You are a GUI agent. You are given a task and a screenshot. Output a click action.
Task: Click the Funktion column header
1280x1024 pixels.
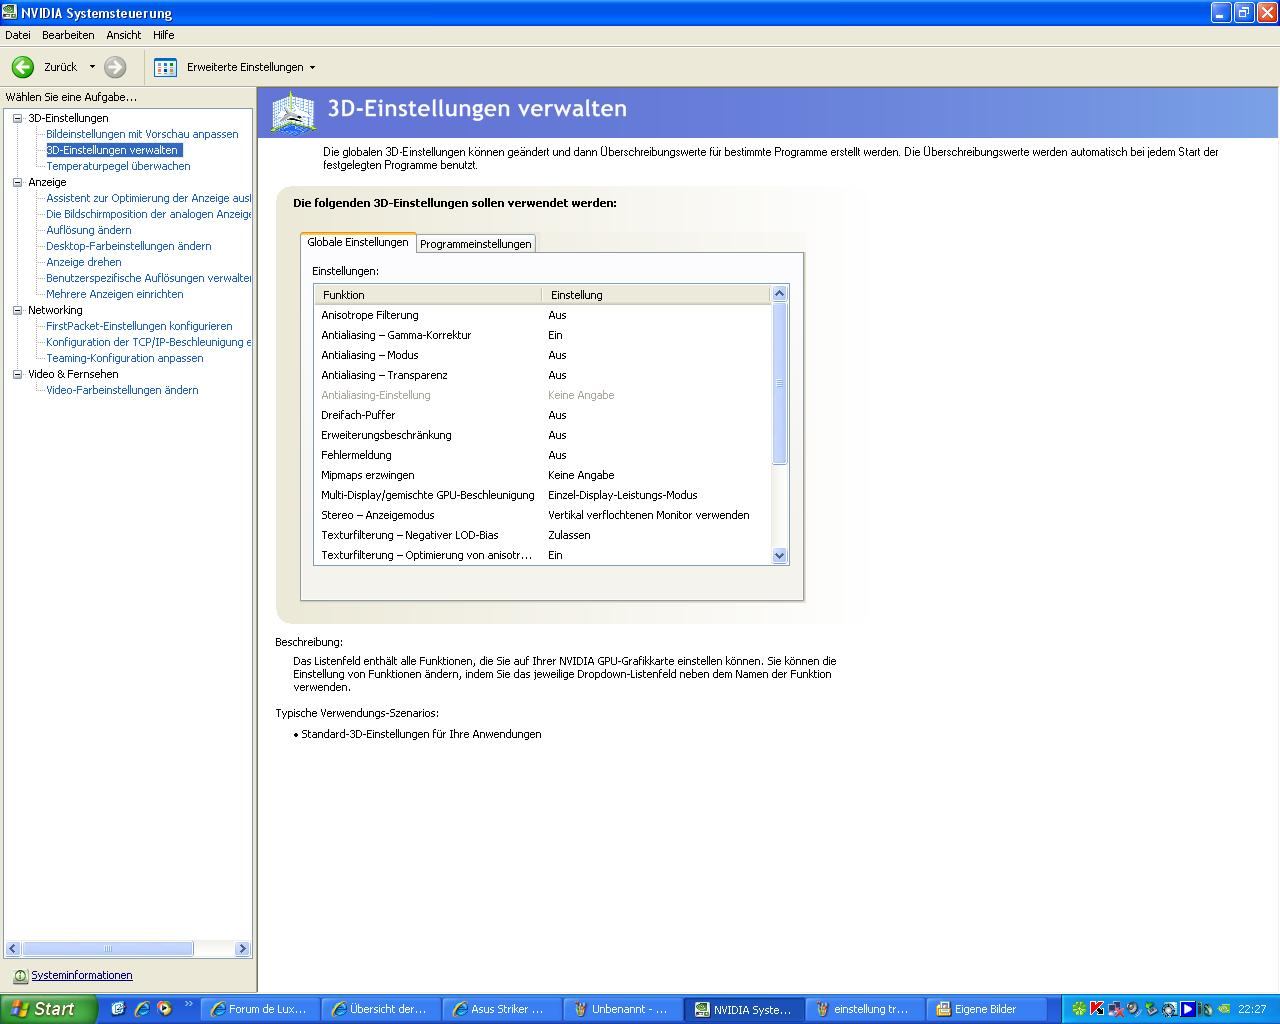[428, 295]
